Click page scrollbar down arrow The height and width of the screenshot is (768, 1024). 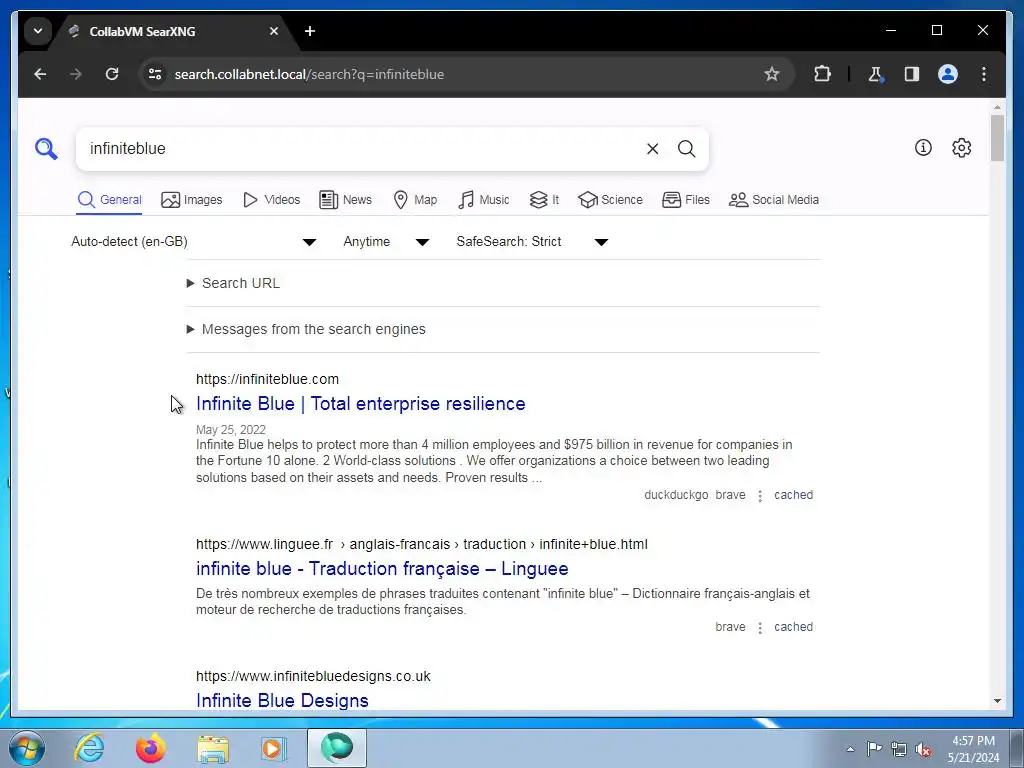click(997, 701)
